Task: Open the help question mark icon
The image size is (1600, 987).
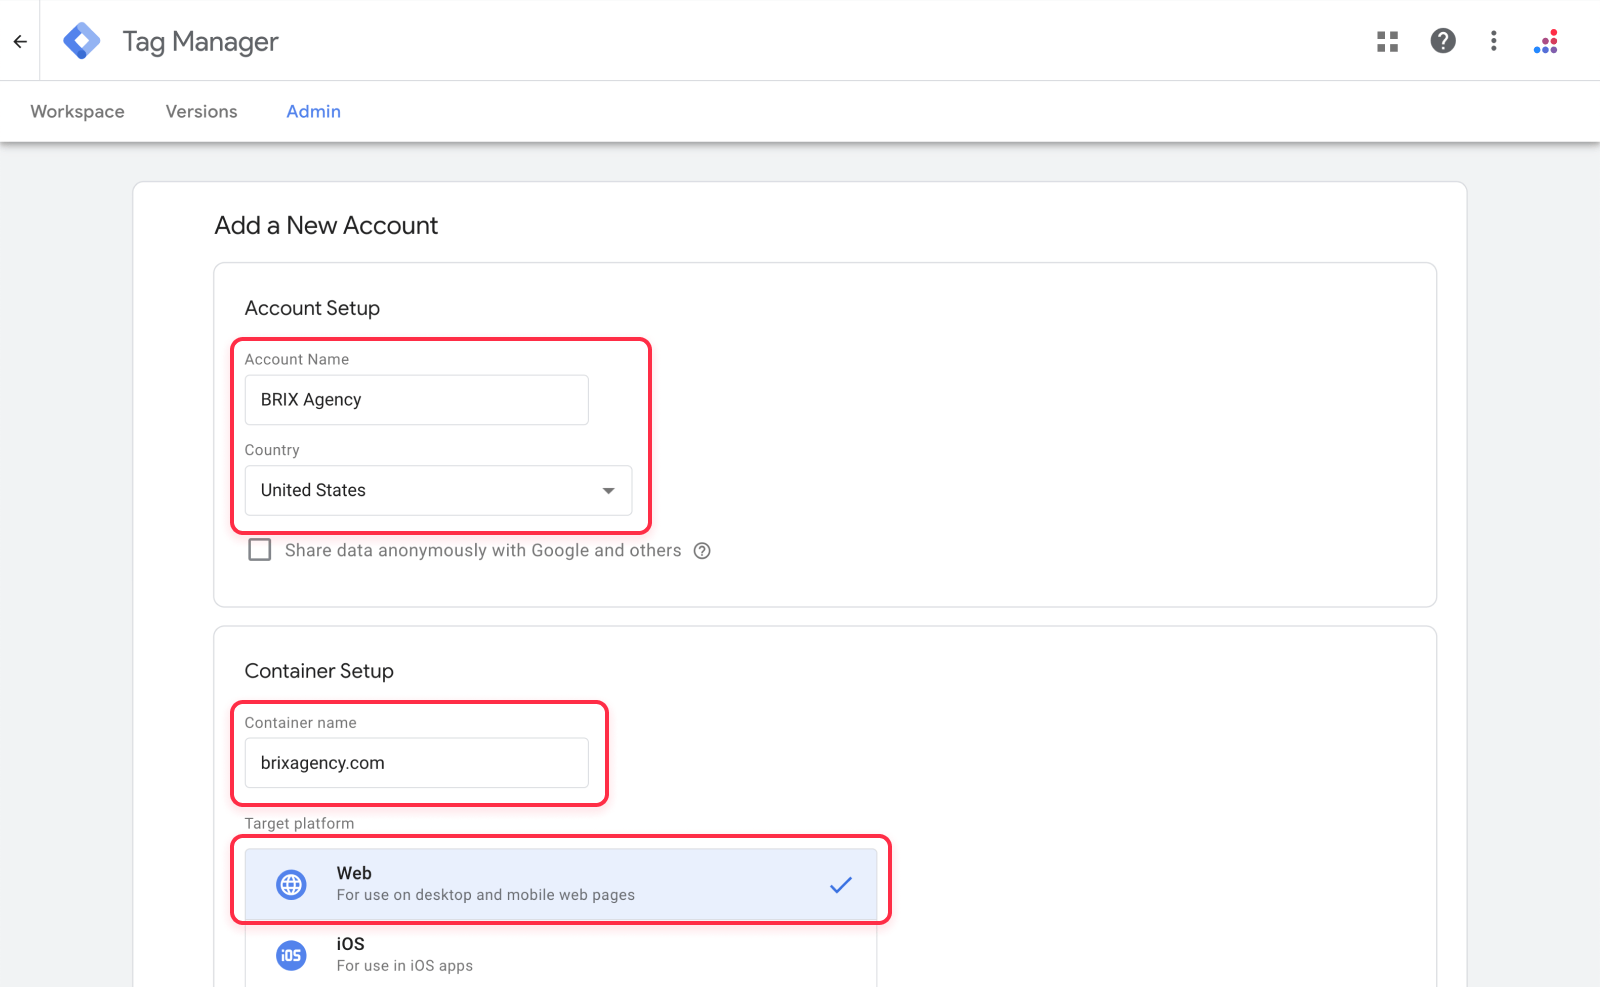Action: pyautogui.click(x=1443, y=41)
